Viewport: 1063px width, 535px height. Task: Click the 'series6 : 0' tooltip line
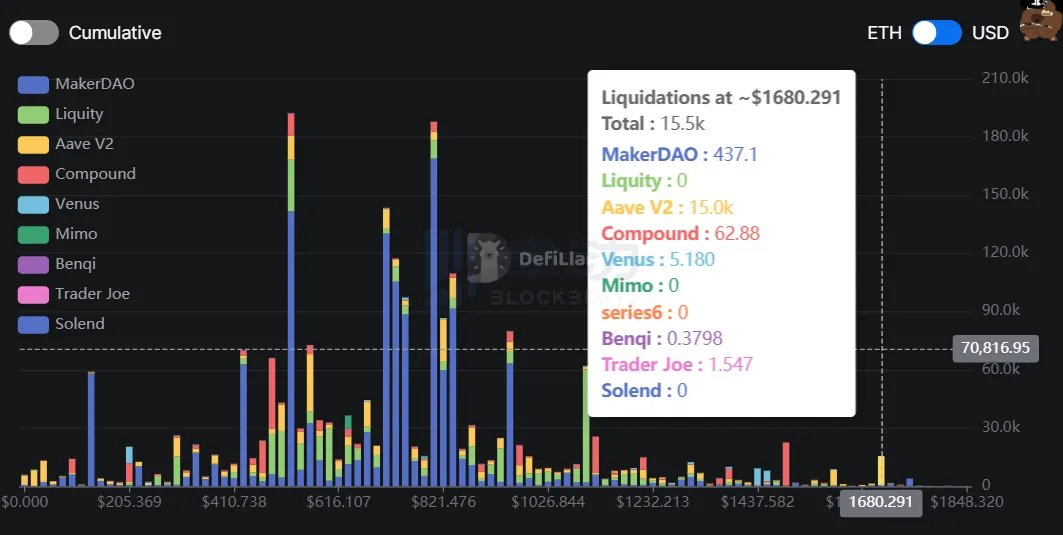pos(645,312)
